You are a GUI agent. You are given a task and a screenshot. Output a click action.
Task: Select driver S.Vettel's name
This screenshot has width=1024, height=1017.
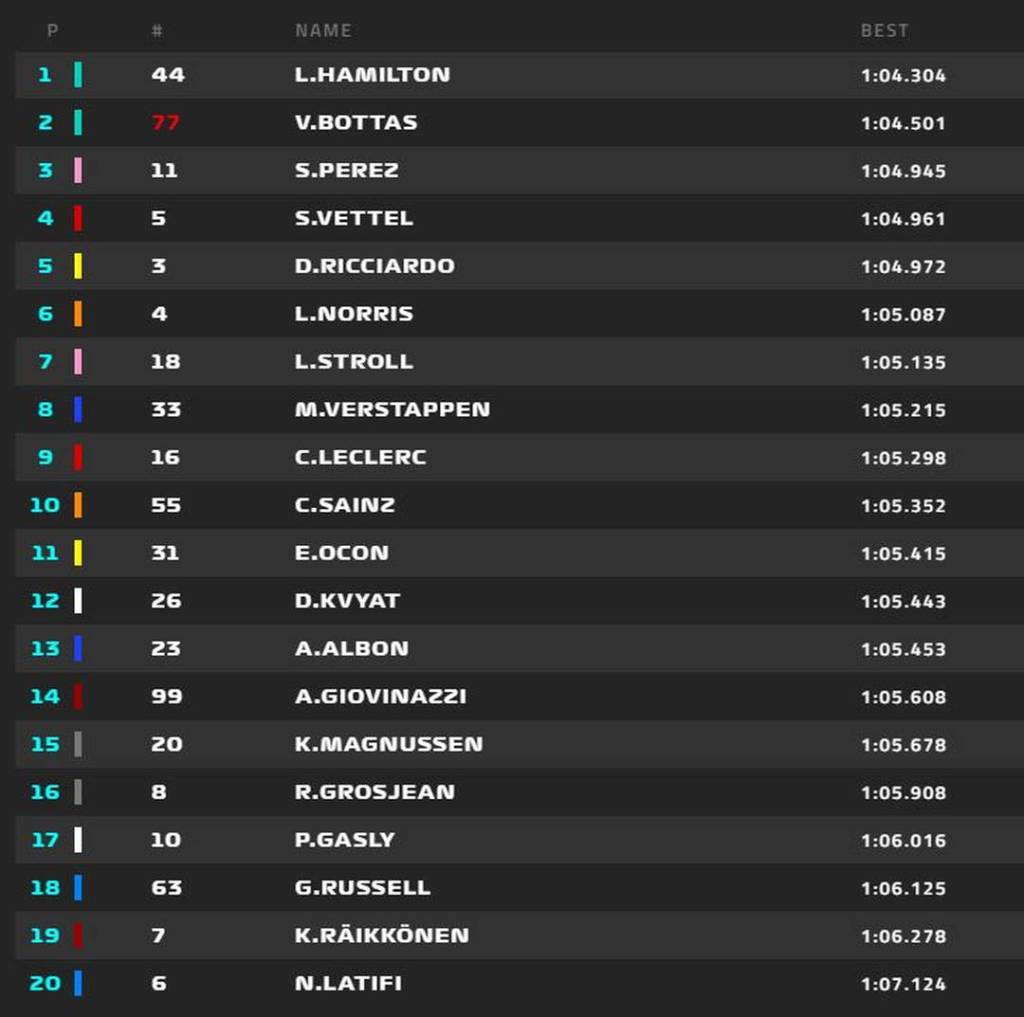point(354,218)
